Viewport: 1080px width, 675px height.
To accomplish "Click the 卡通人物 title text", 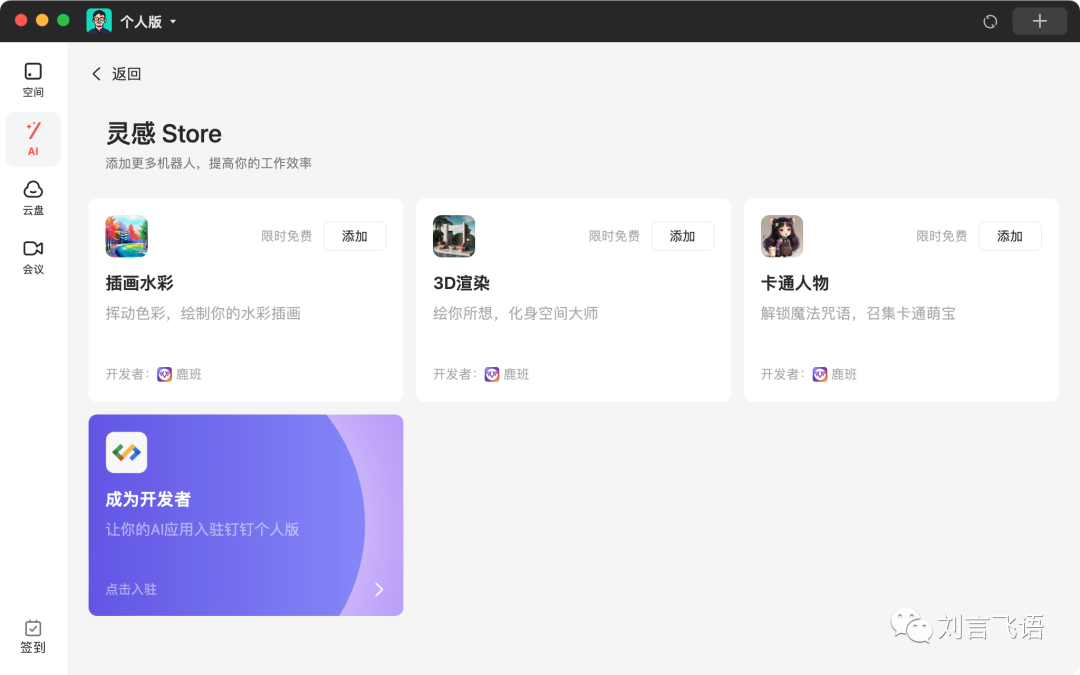I will [x=794, y=283].
